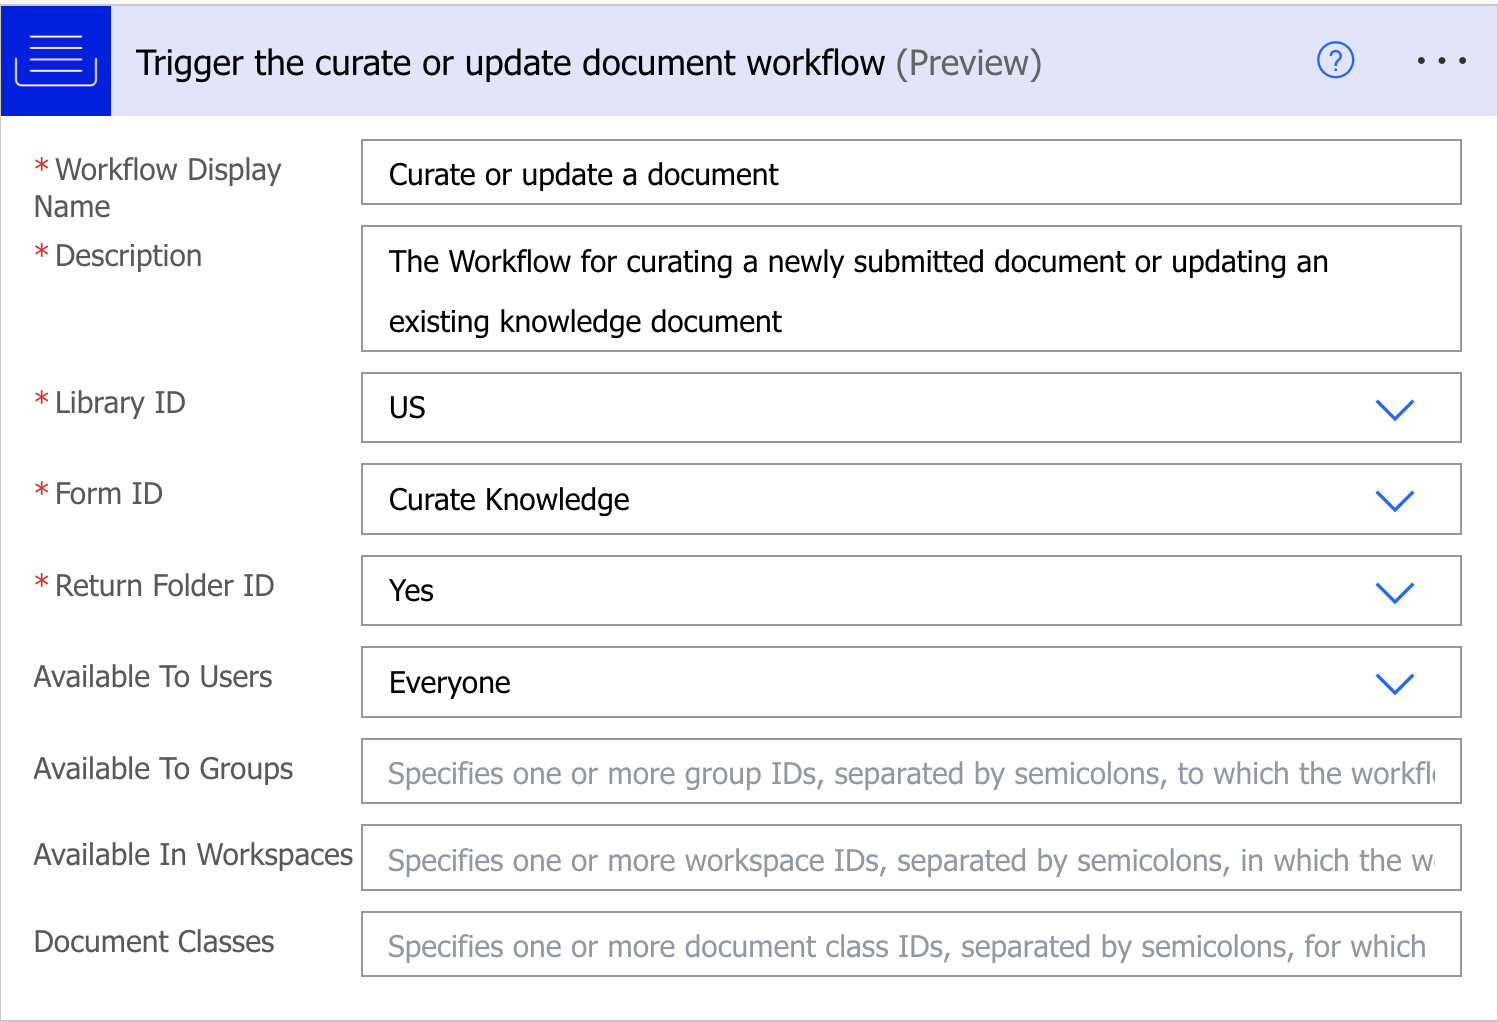The height and width of the screenshot is (1022, 1498).
Task: Focus the Available In Workspaces input
Action: click(x=910, y=859)
